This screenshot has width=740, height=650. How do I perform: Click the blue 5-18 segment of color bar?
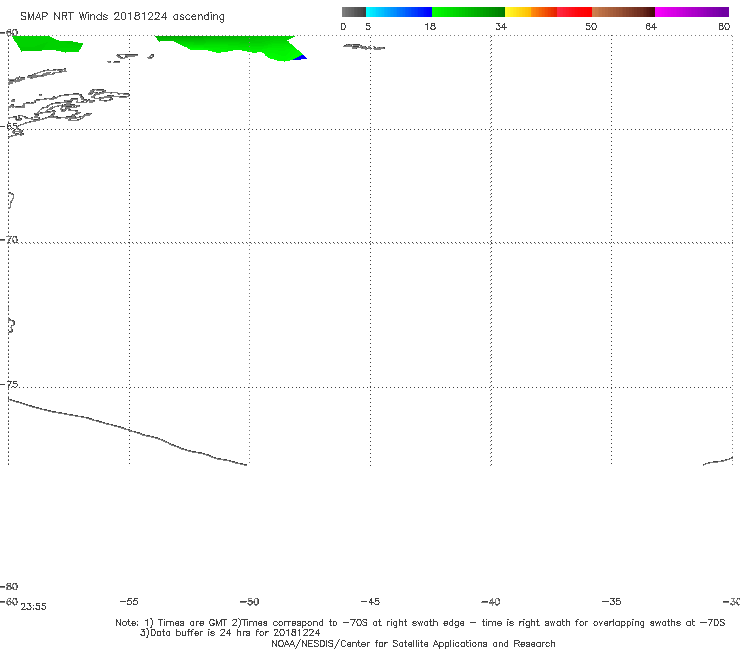click(x=399, y=12)
